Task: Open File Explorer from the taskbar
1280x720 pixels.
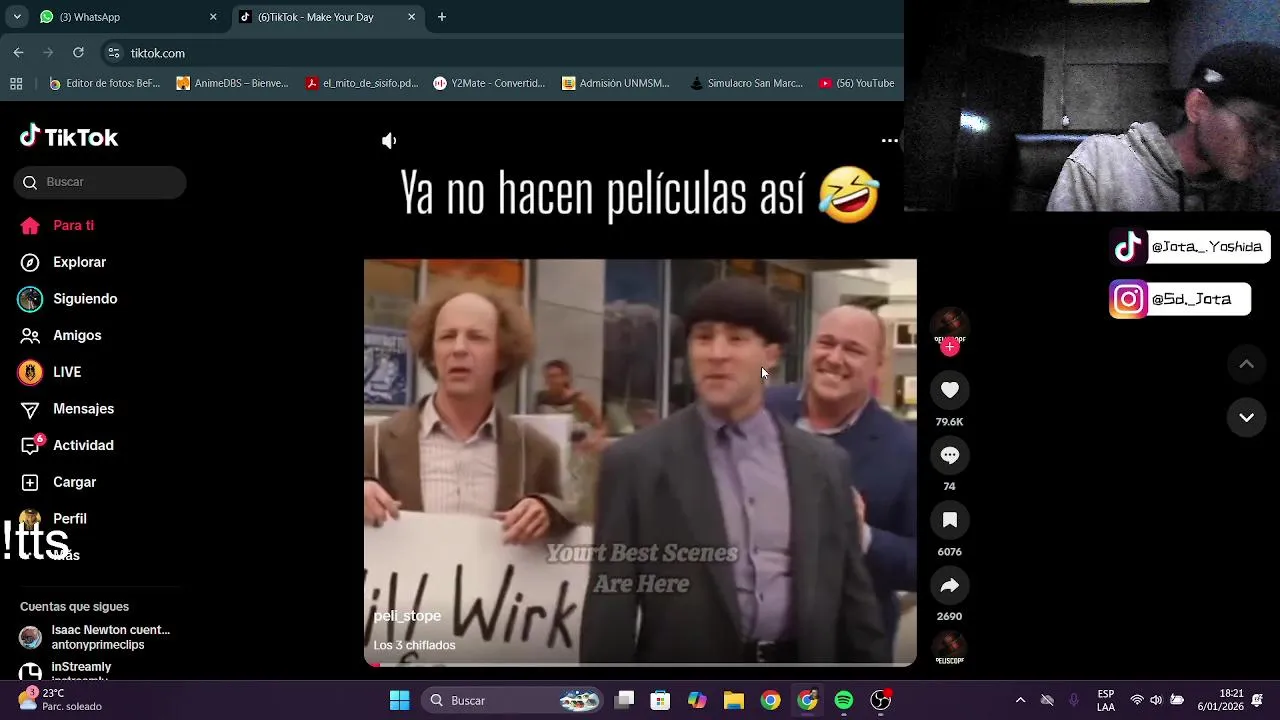Action: point(734,700)
